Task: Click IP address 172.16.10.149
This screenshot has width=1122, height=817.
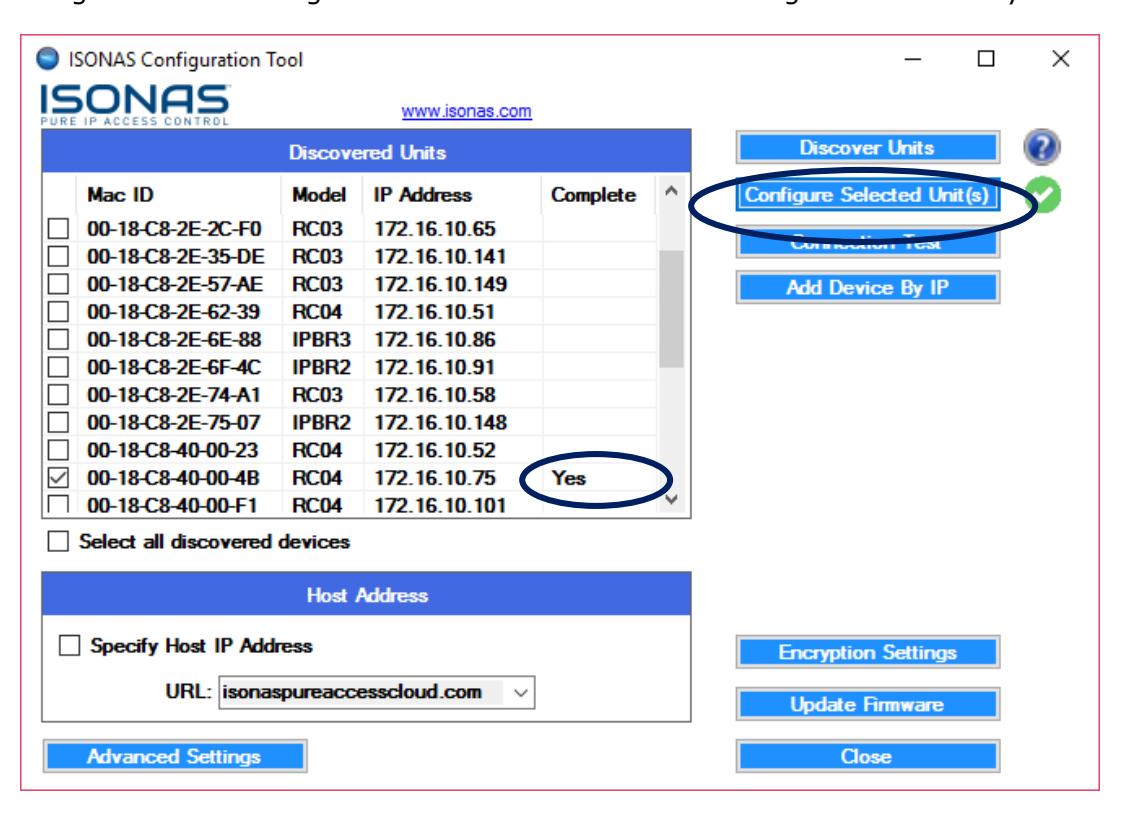Action: pyautogui.click(x=441, y=284)
